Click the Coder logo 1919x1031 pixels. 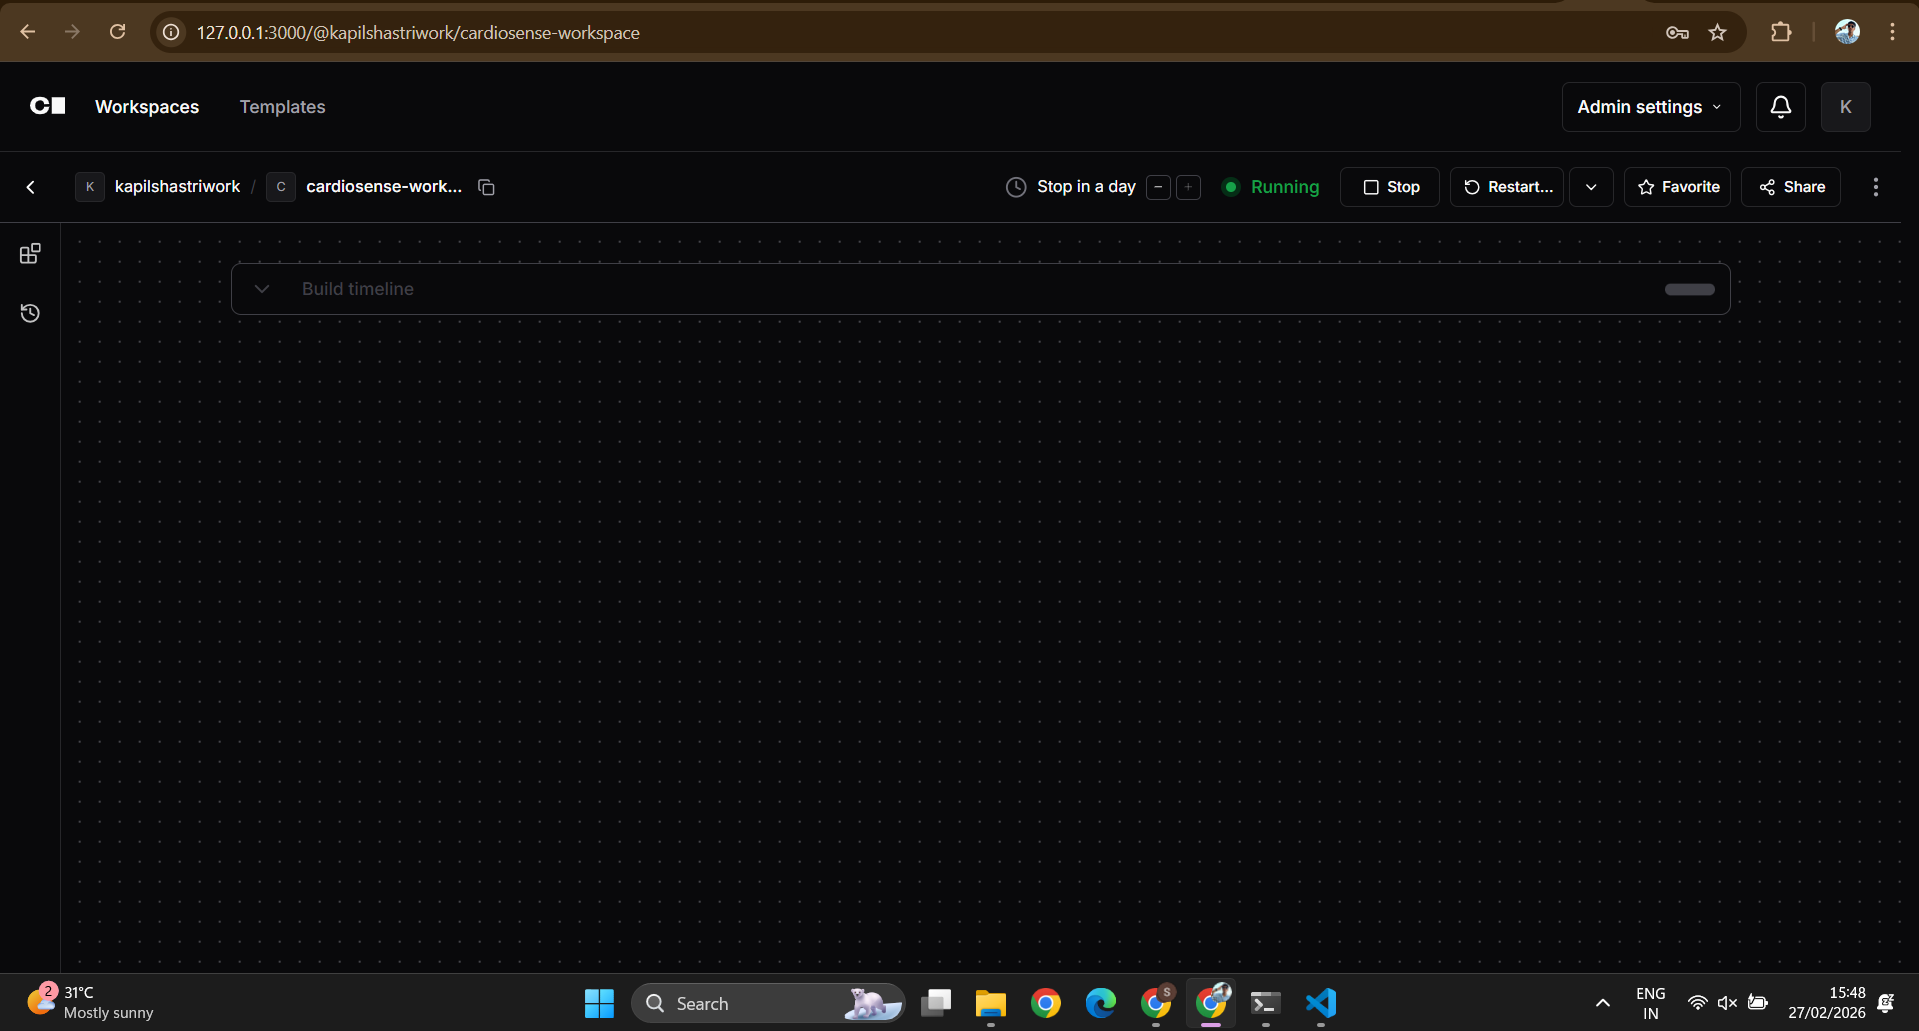48,106
